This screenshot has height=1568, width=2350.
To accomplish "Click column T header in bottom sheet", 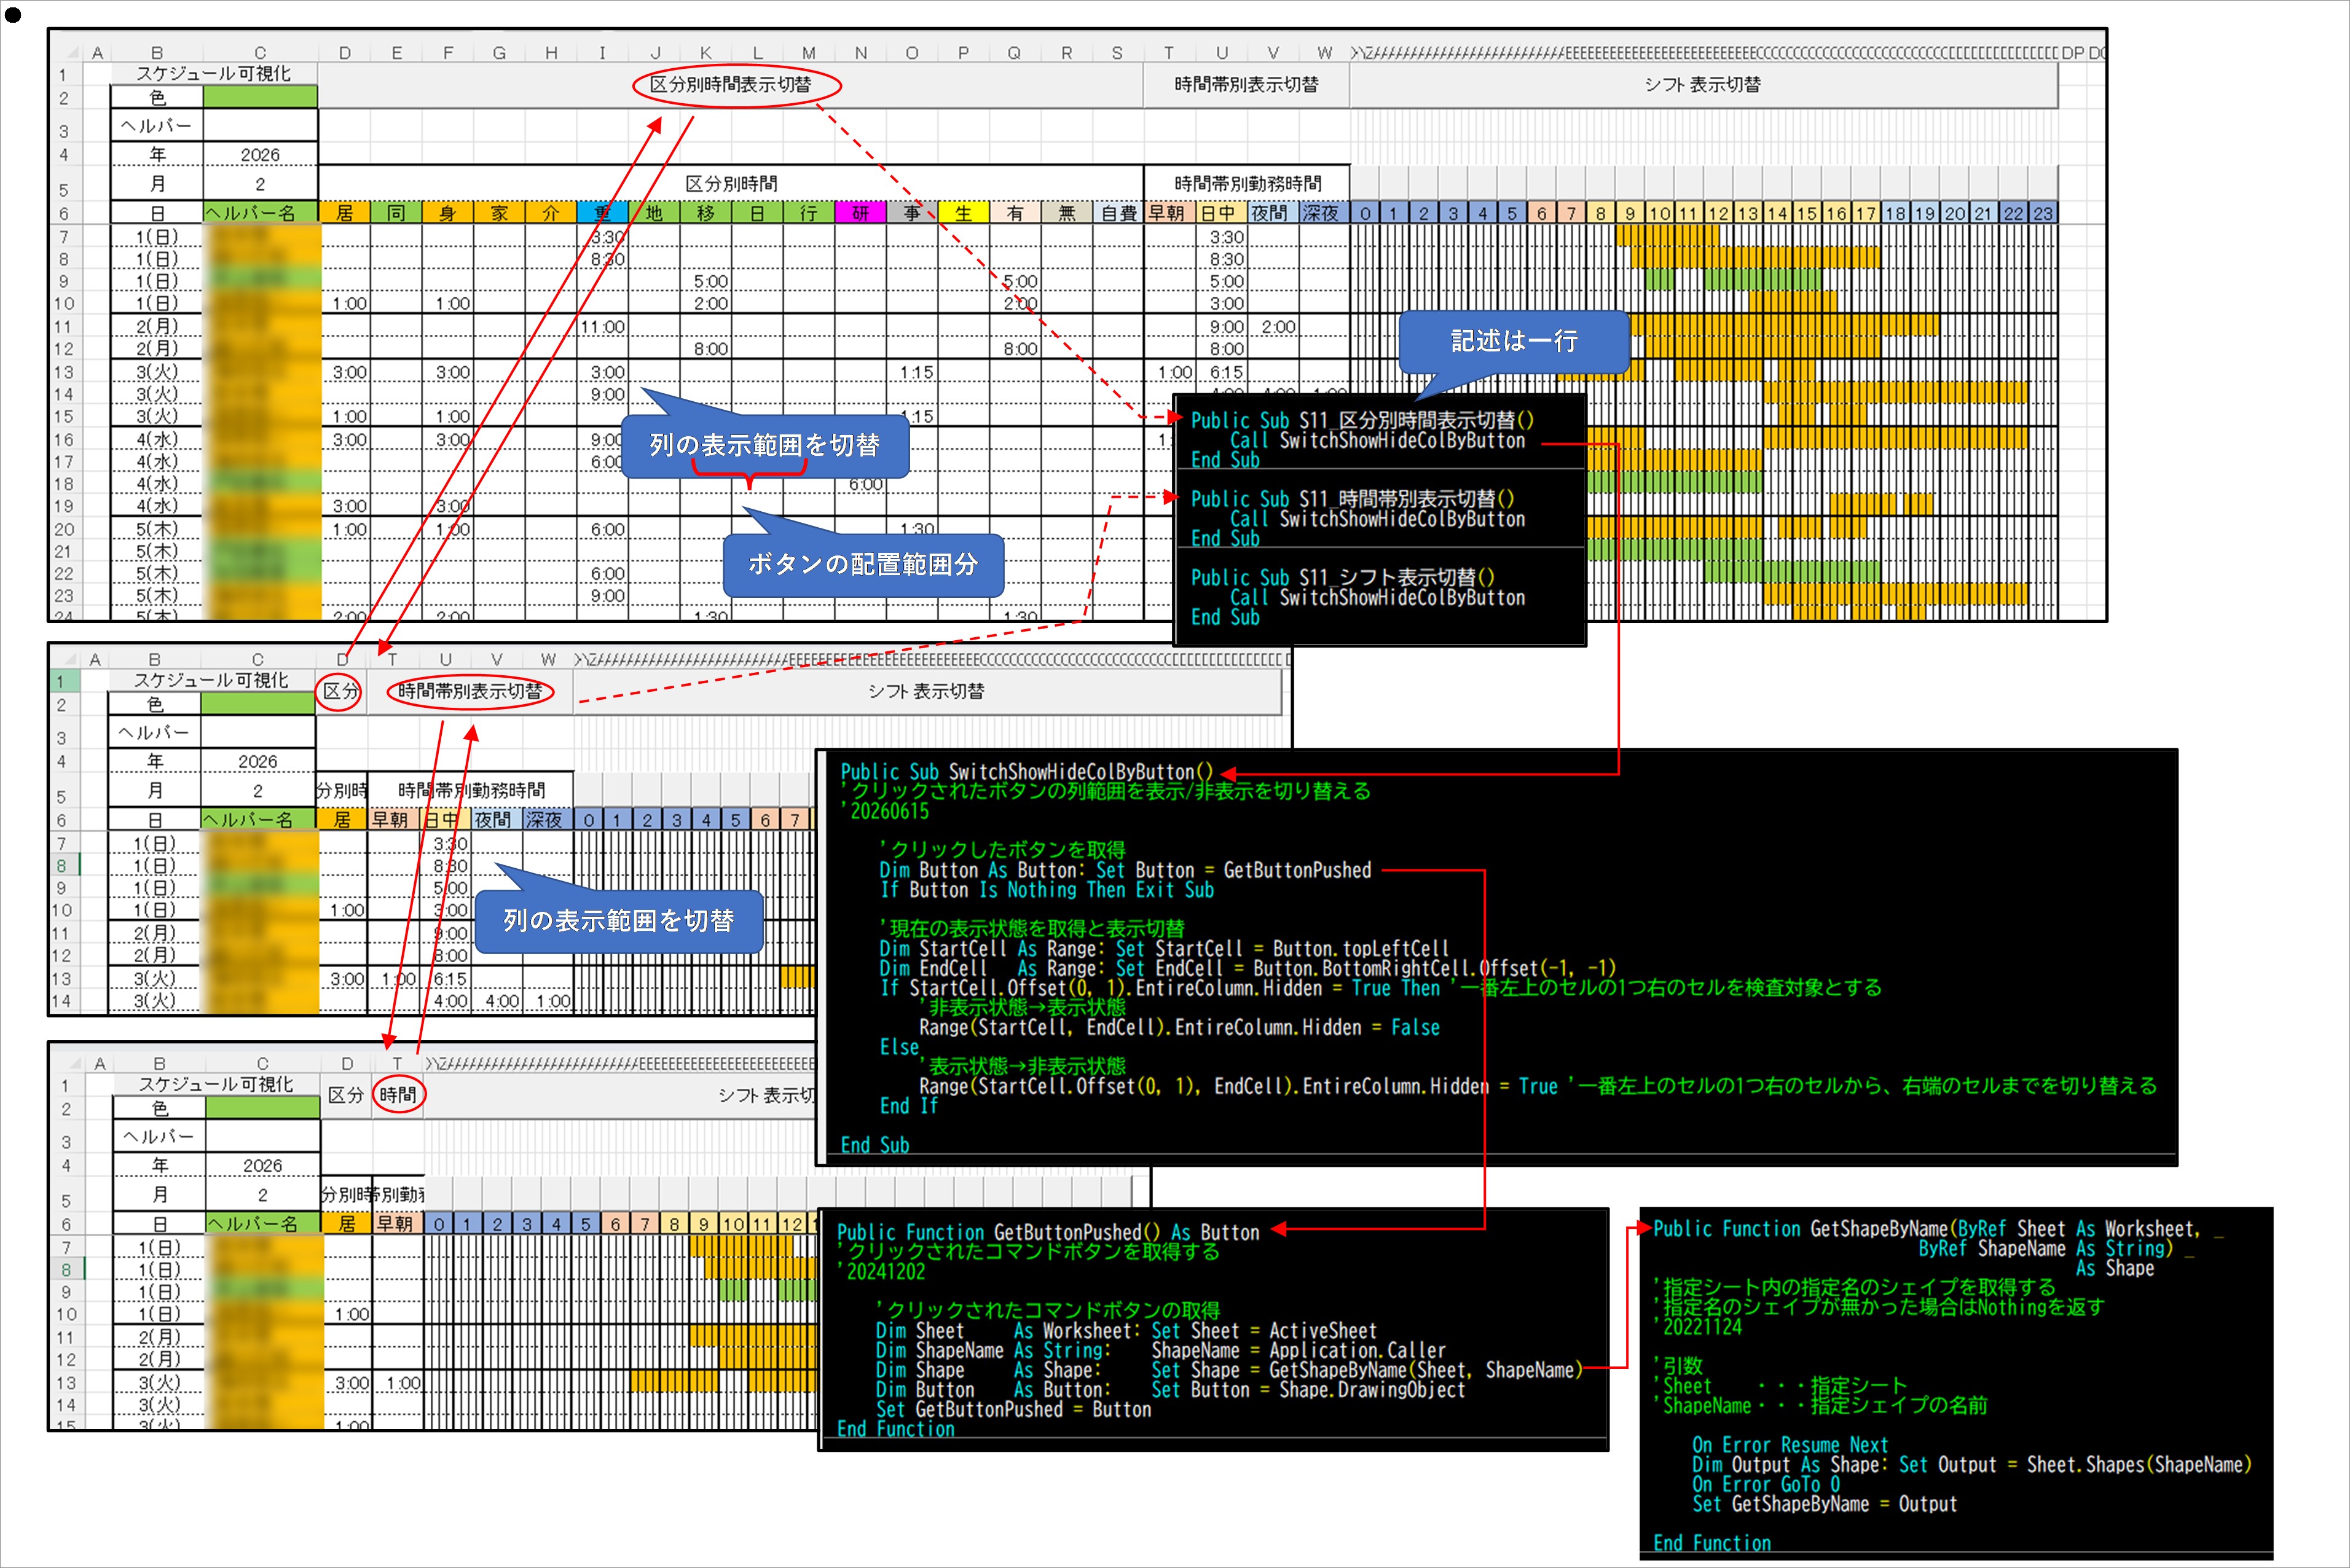I will coord(398,1064).
